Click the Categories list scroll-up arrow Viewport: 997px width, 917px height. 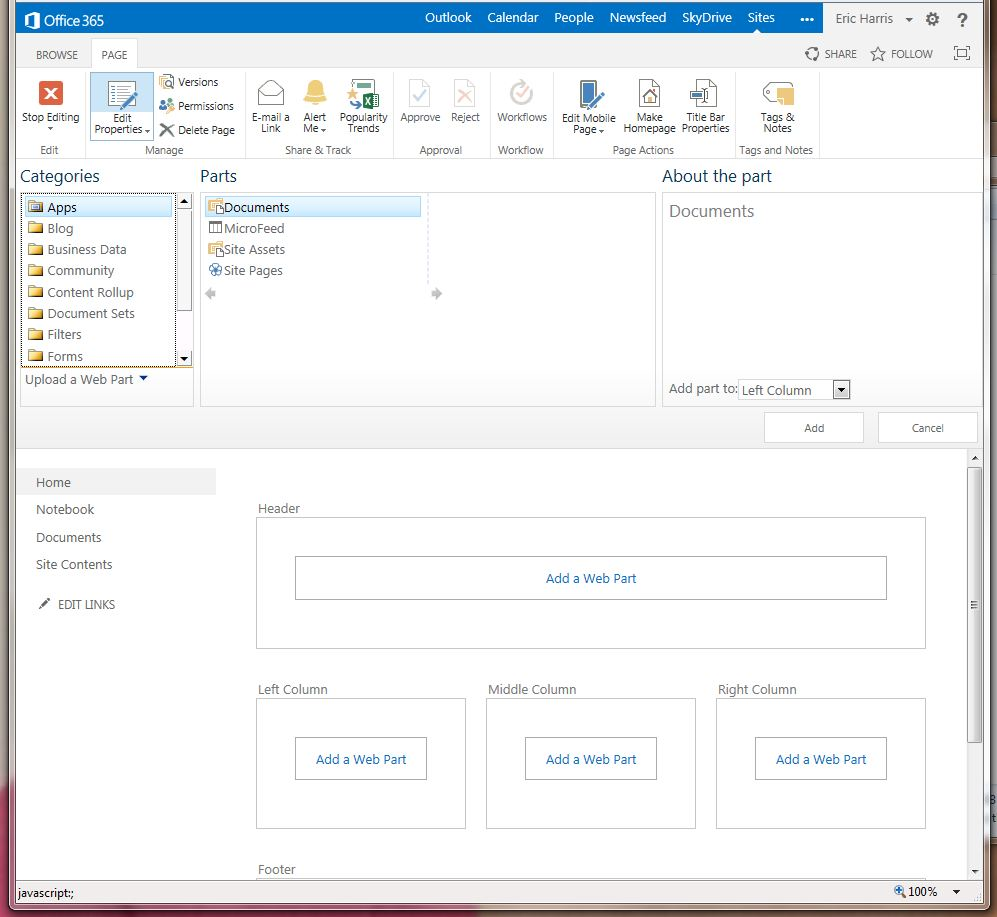pyautogui.click(x=184, y=202)
